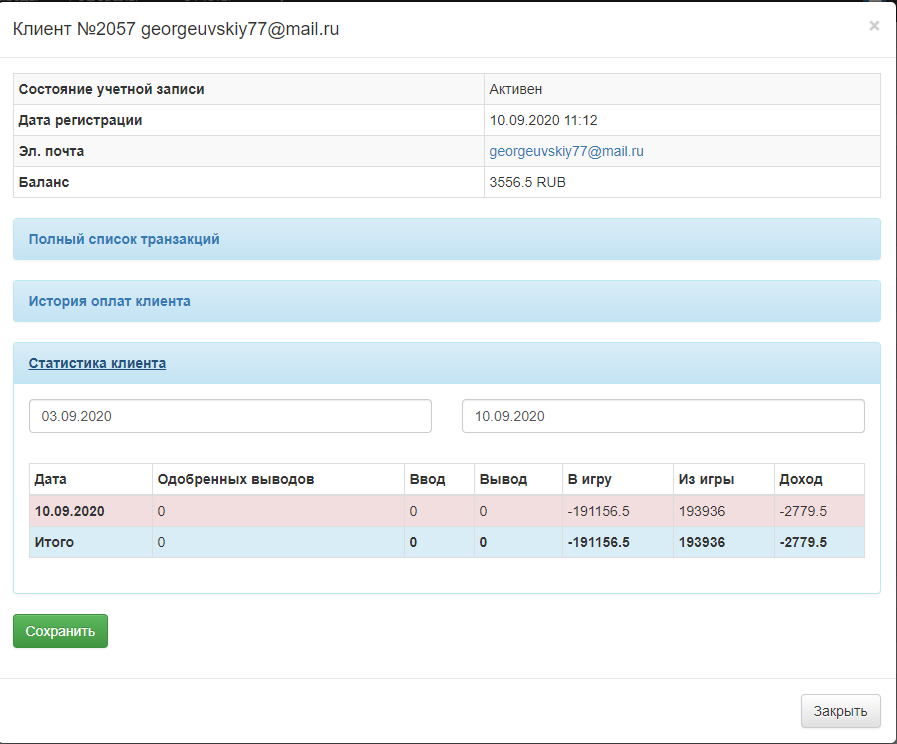Viewport: 897px width, 744px height.
Task: Click the start date field 03.09.2020
Action: (230, 416)
